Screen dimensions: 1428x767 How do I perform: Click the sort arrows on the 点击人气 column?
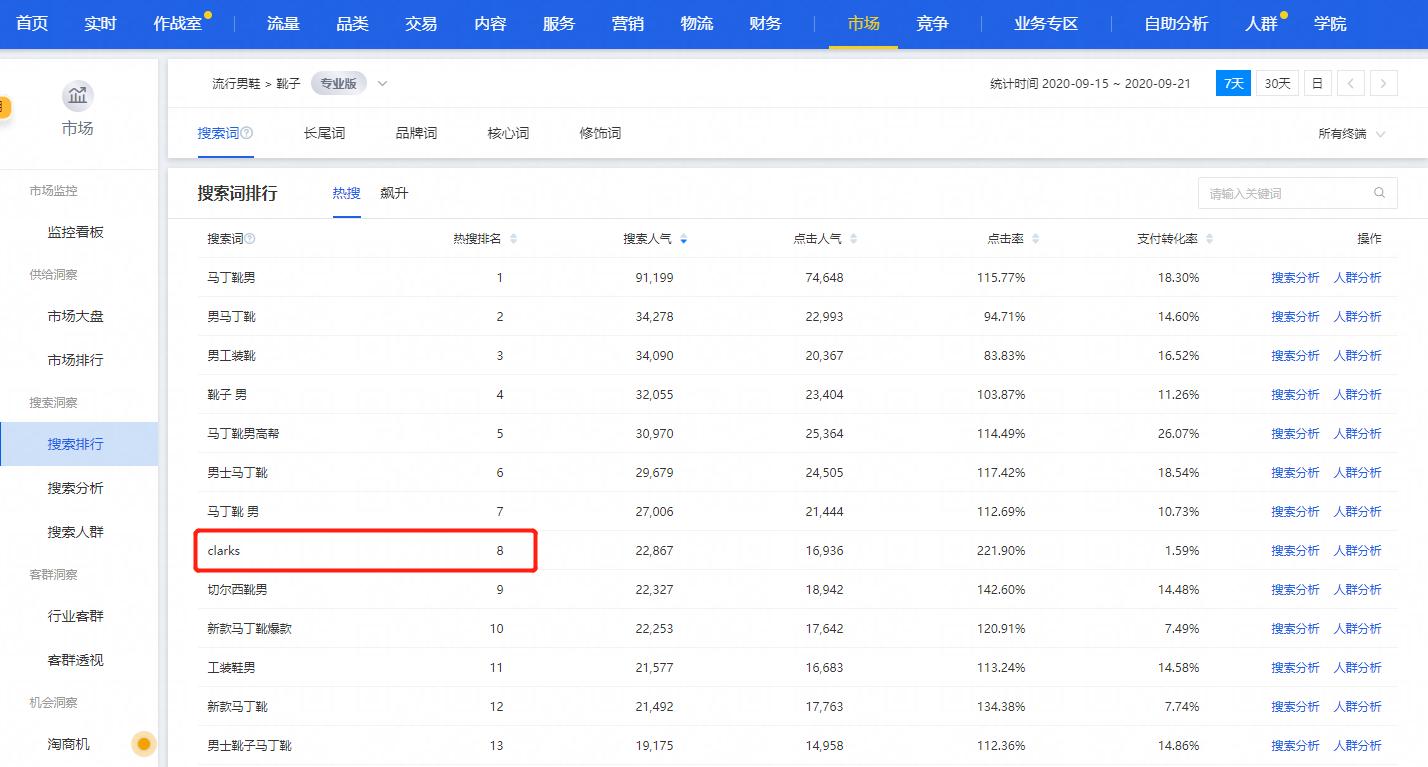tap(851, 238)
